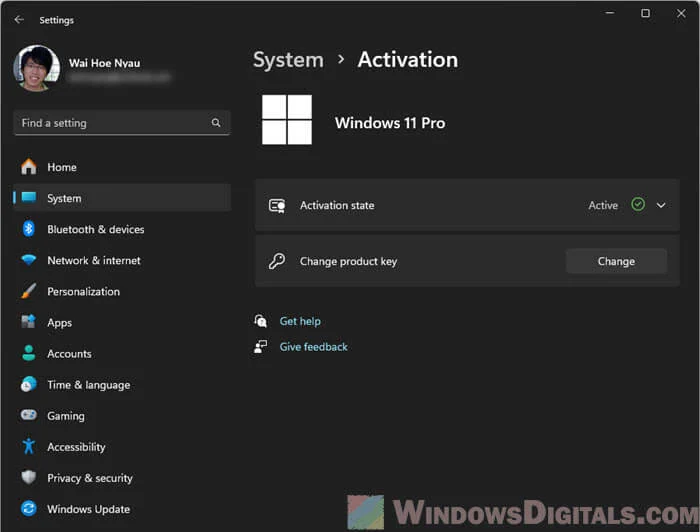Open the Apps icon in sidebar
The image size is (700, 532).
click(29, 322)
